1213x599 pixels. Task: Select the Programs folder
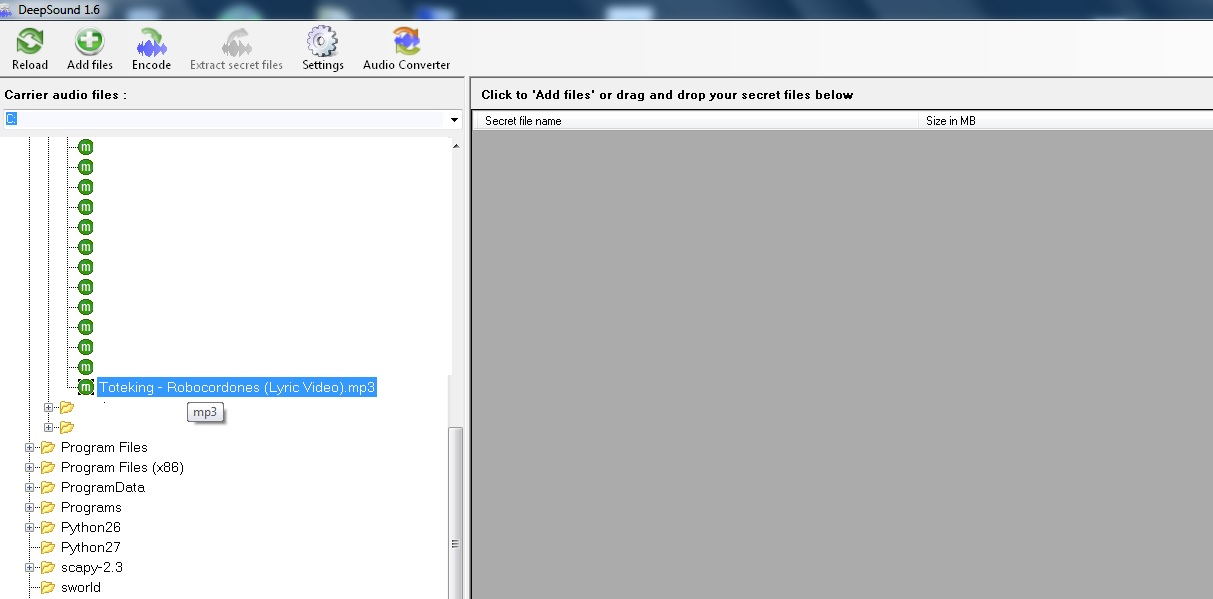pyautogui.click(x=90, y=507)
